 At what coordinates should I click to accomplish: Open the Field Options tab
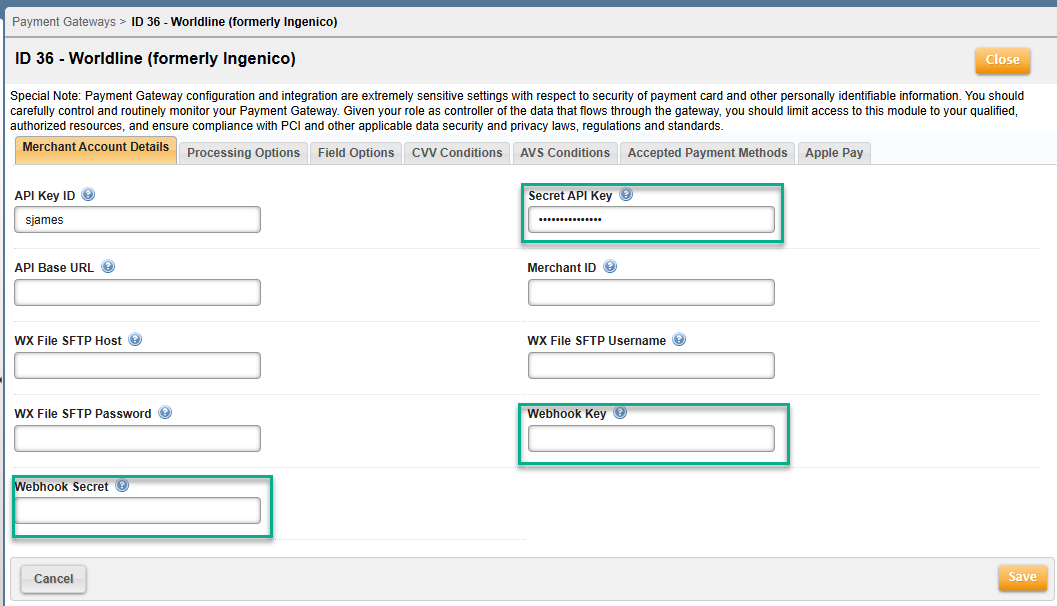coord(356,153)
